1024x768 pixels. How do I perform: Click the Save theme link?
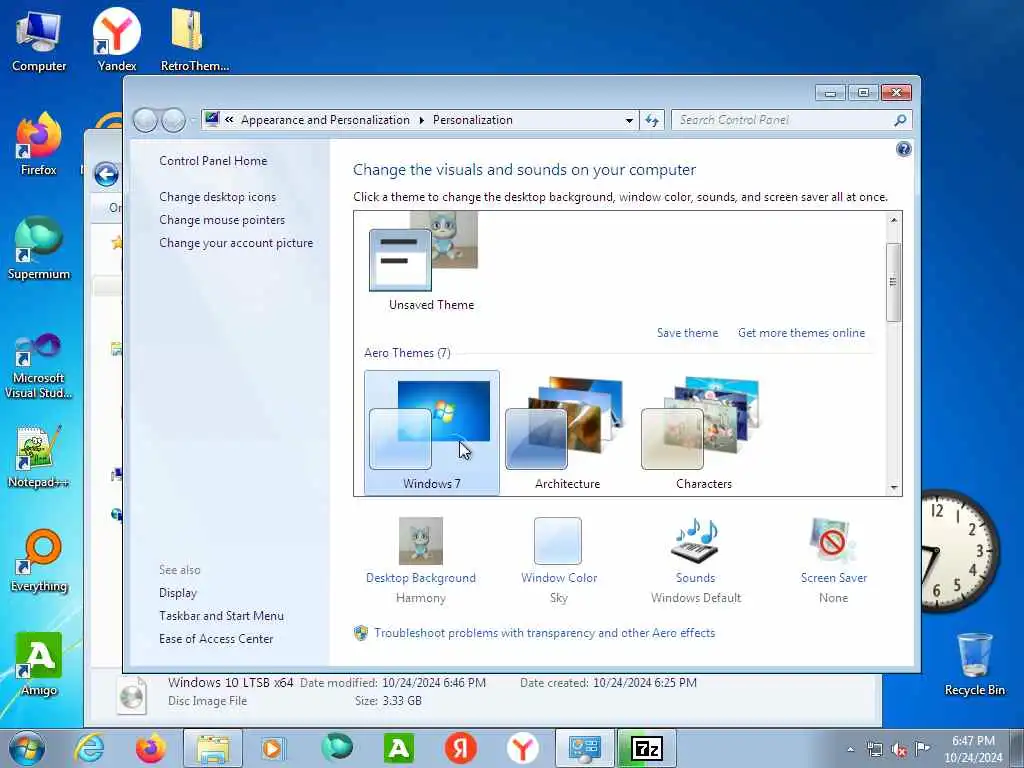(687, 332)
